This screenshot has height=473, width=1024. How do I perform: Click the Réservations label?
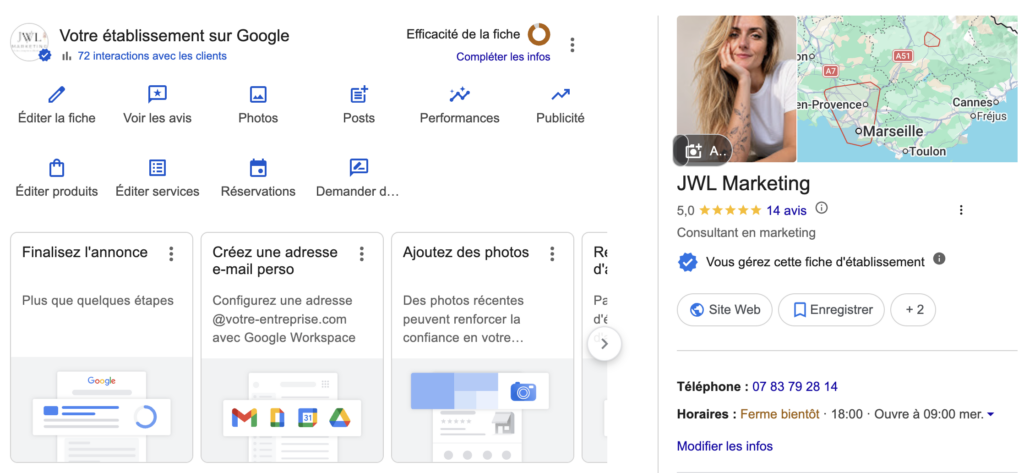tap(258, 191)
